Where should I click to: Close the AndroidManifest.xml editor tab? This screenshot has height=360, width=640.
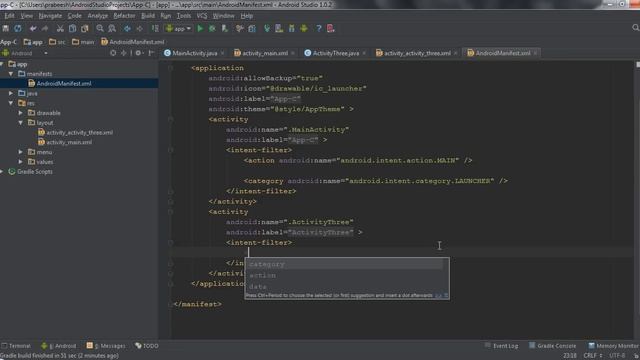click(535, 53)
